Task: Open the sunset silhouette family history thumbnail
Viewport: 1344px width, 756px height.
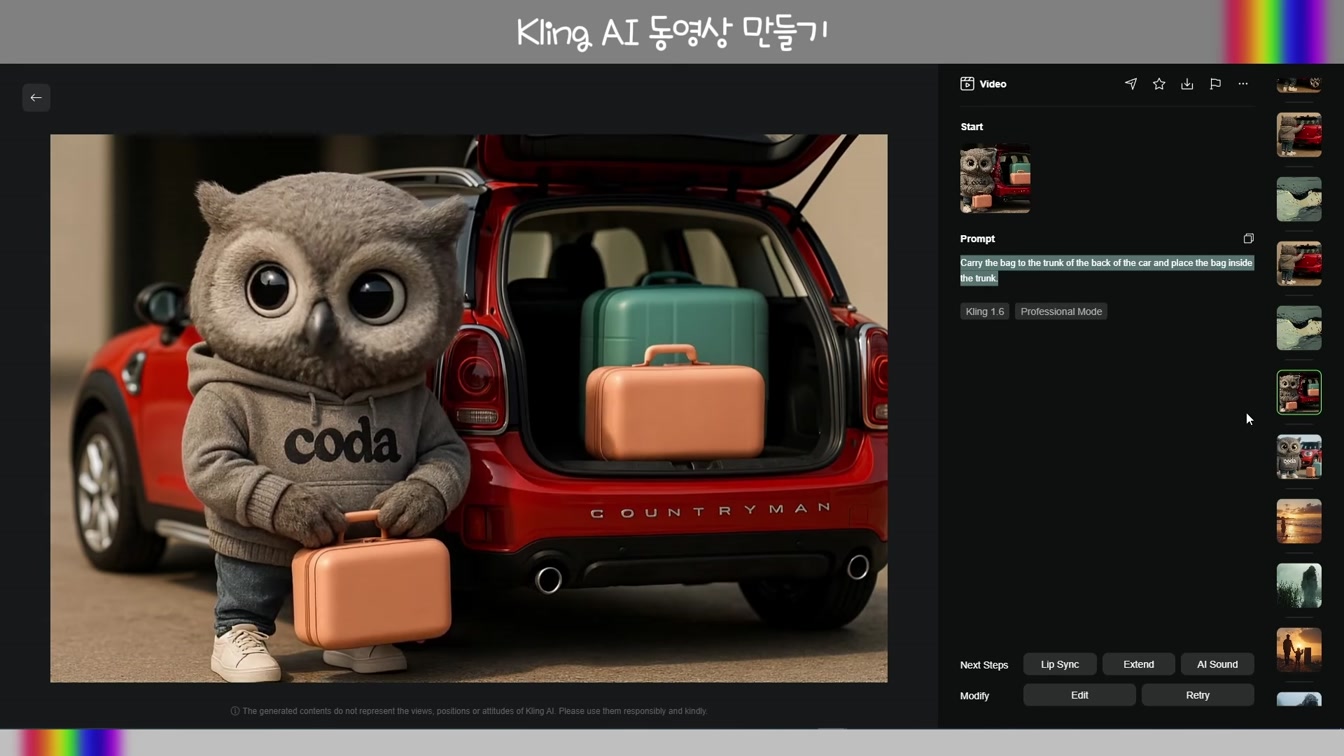Action: click(x=1299, y=650)
